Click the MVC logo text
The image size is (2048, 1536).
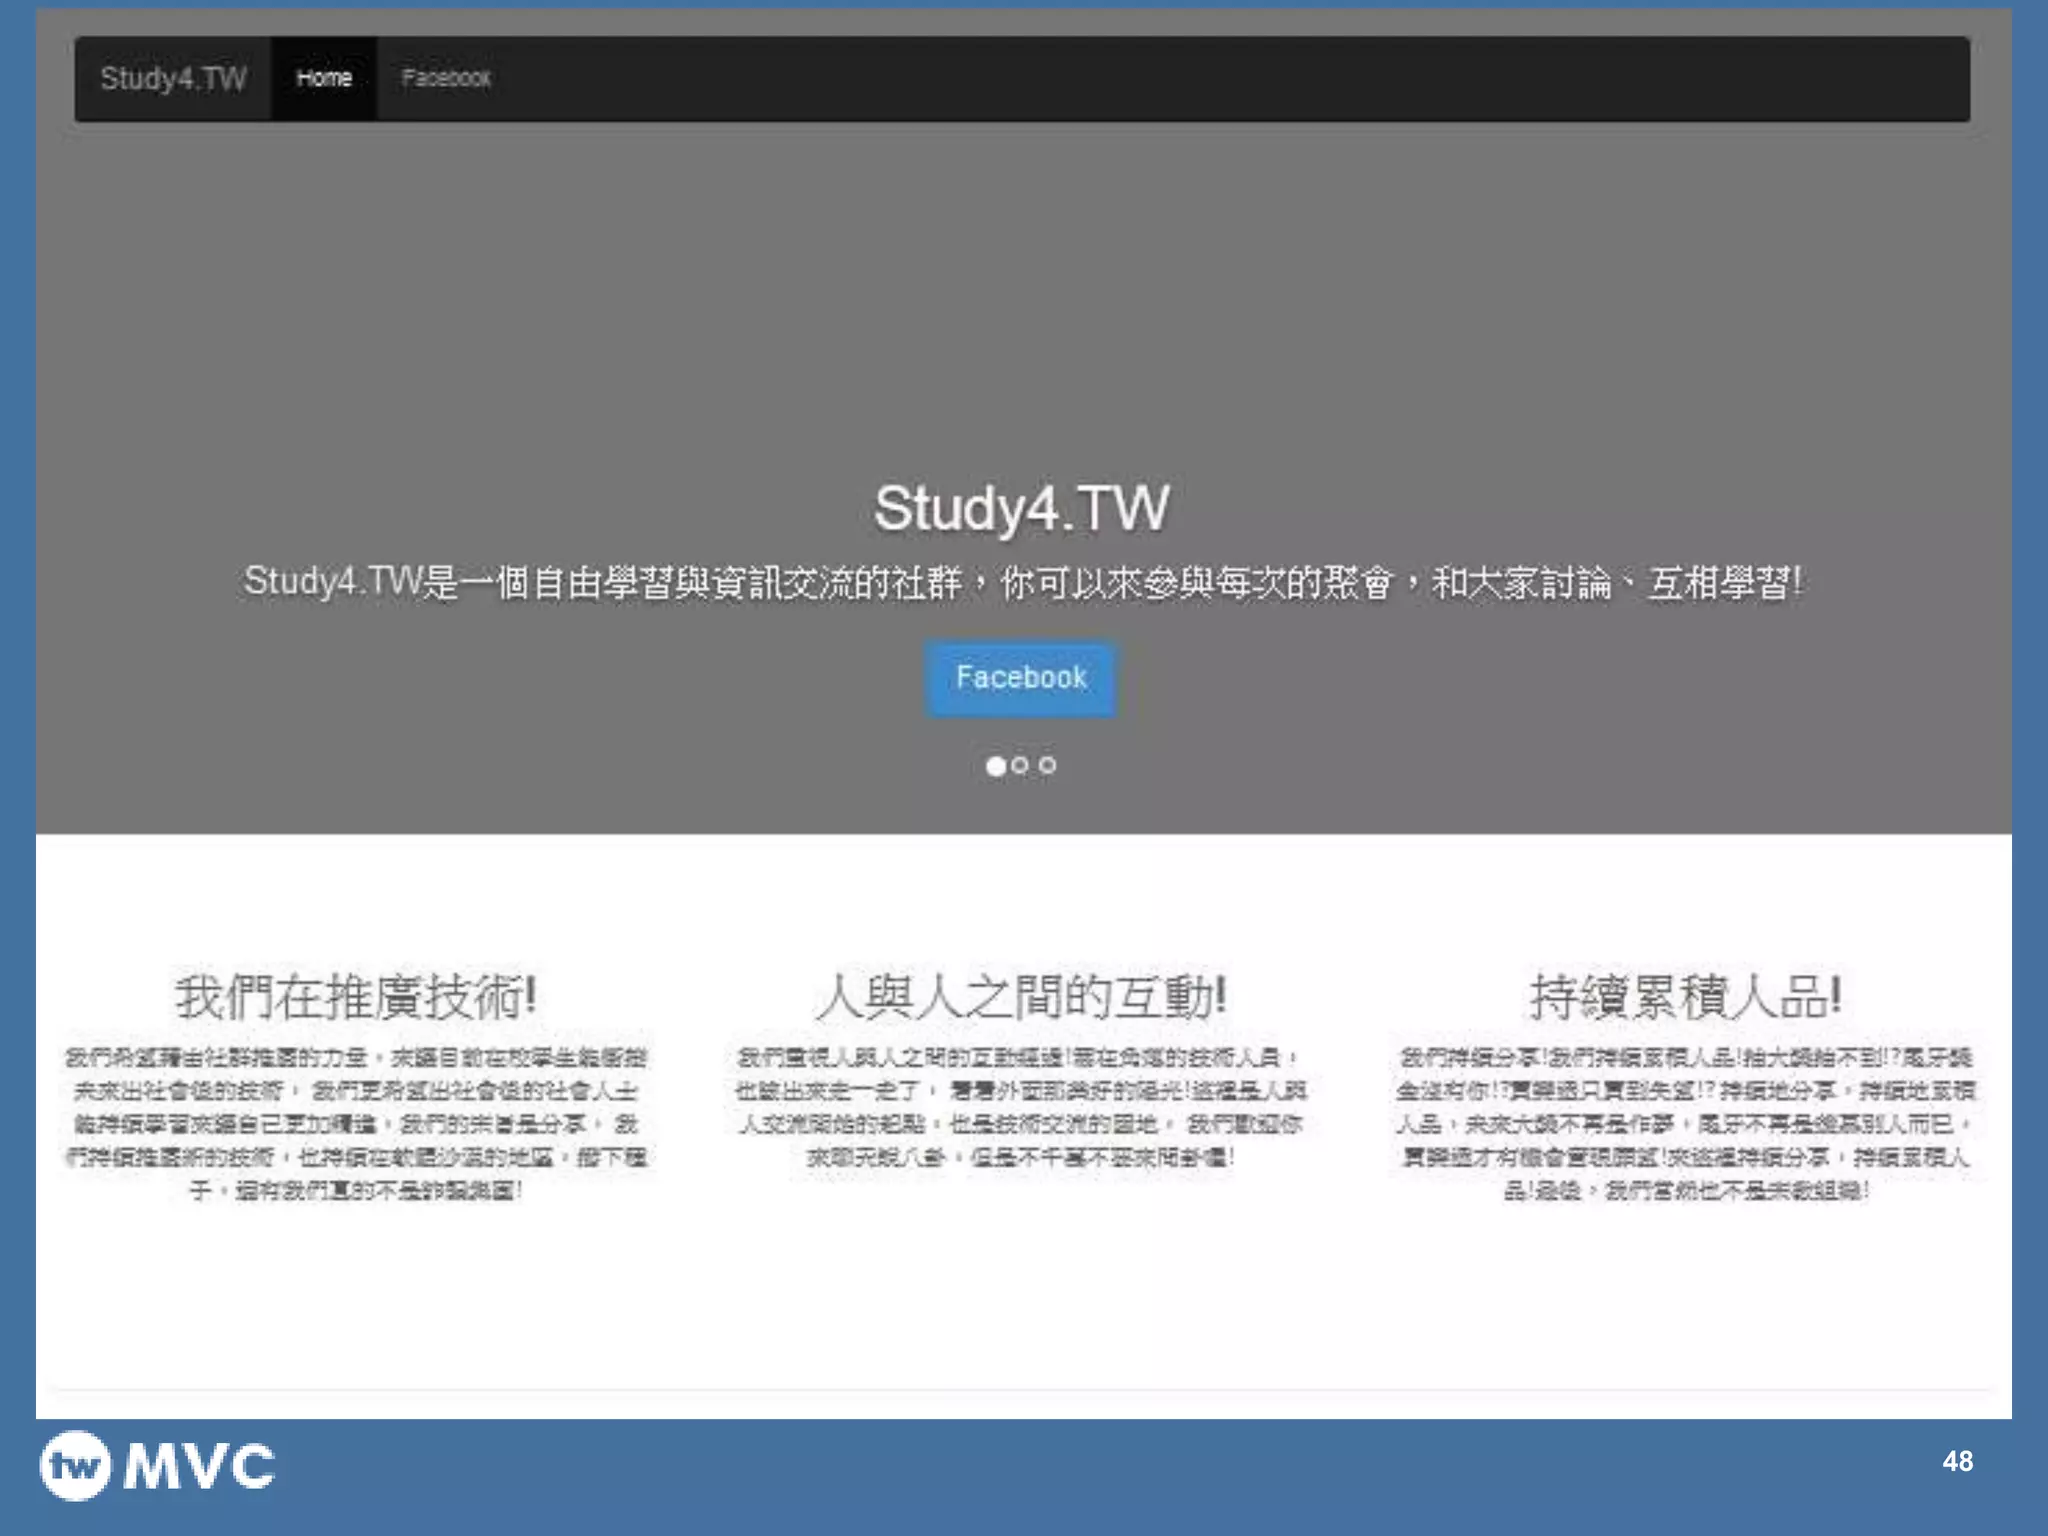199,1467
